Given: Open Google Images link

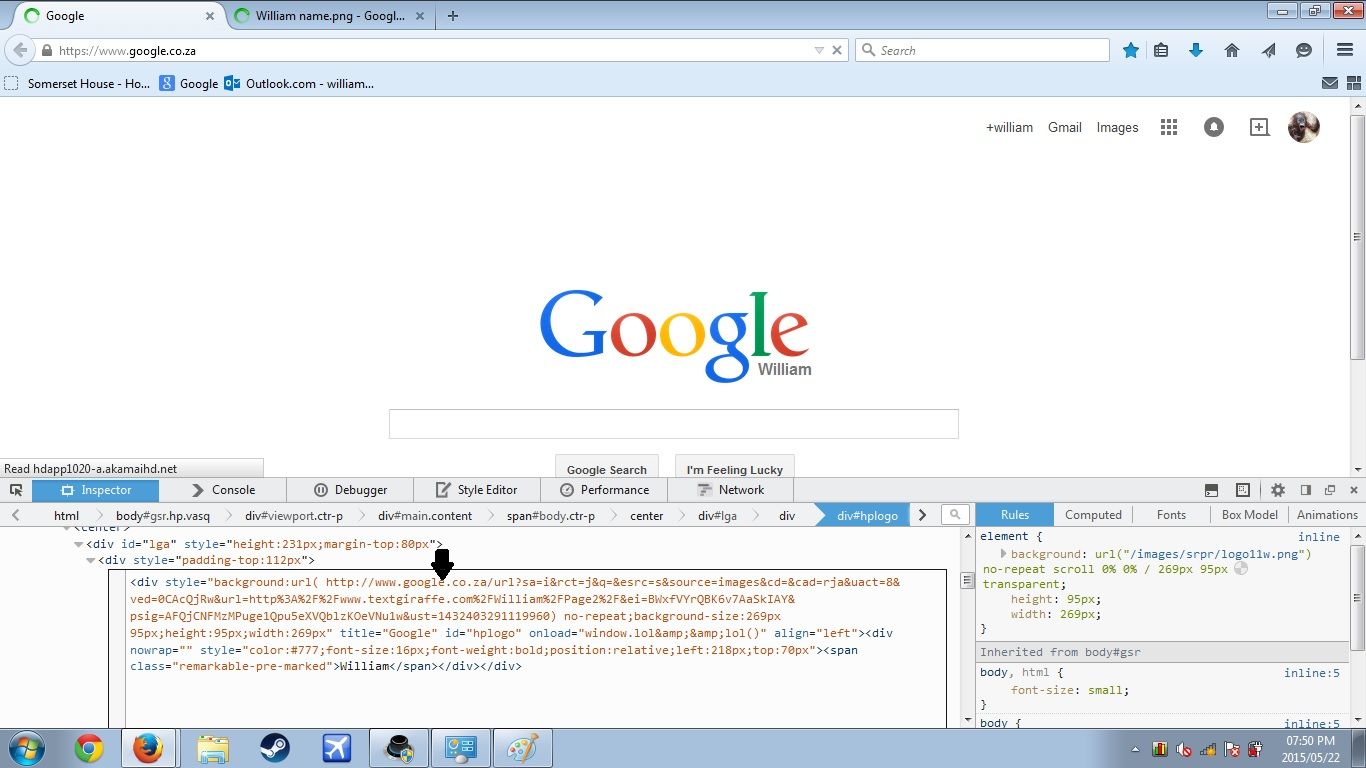Looking at the screenshot, I should coord(1117,127).
